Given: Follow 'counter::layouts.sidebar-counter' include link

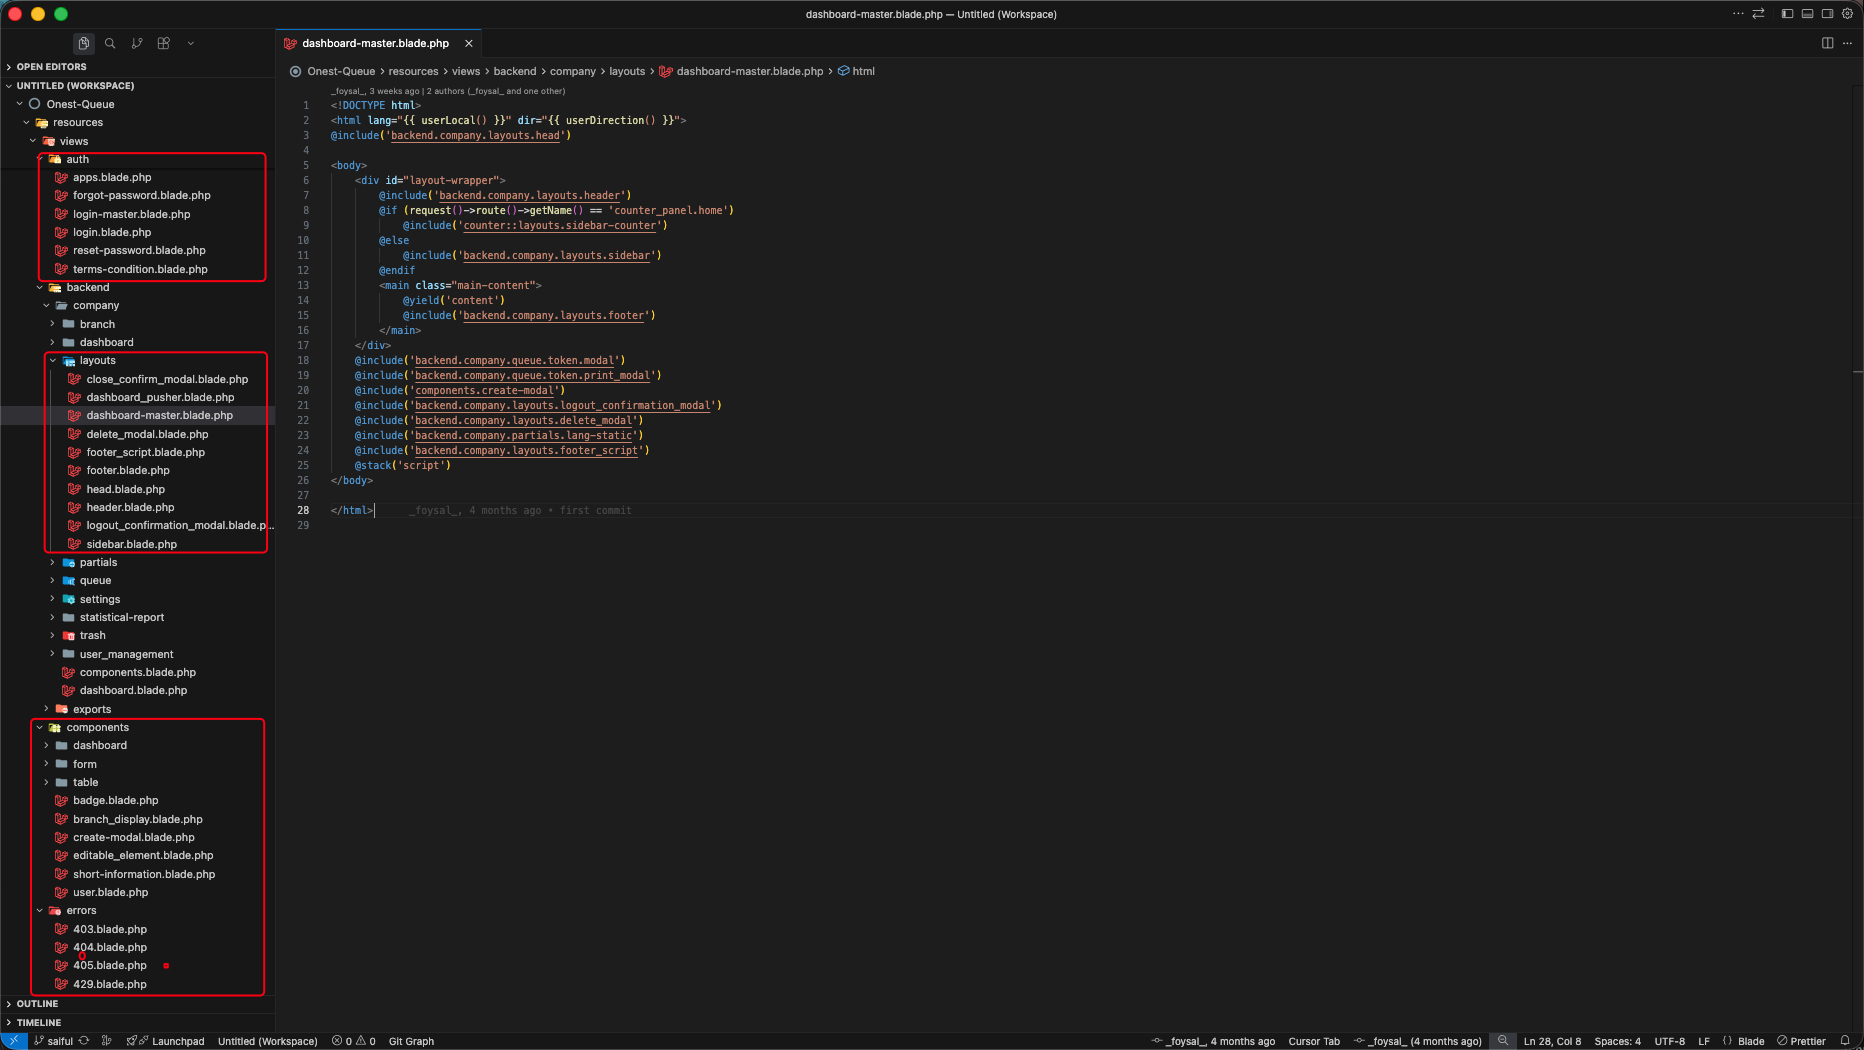Looking at the screenshot, I should (559, 226).
